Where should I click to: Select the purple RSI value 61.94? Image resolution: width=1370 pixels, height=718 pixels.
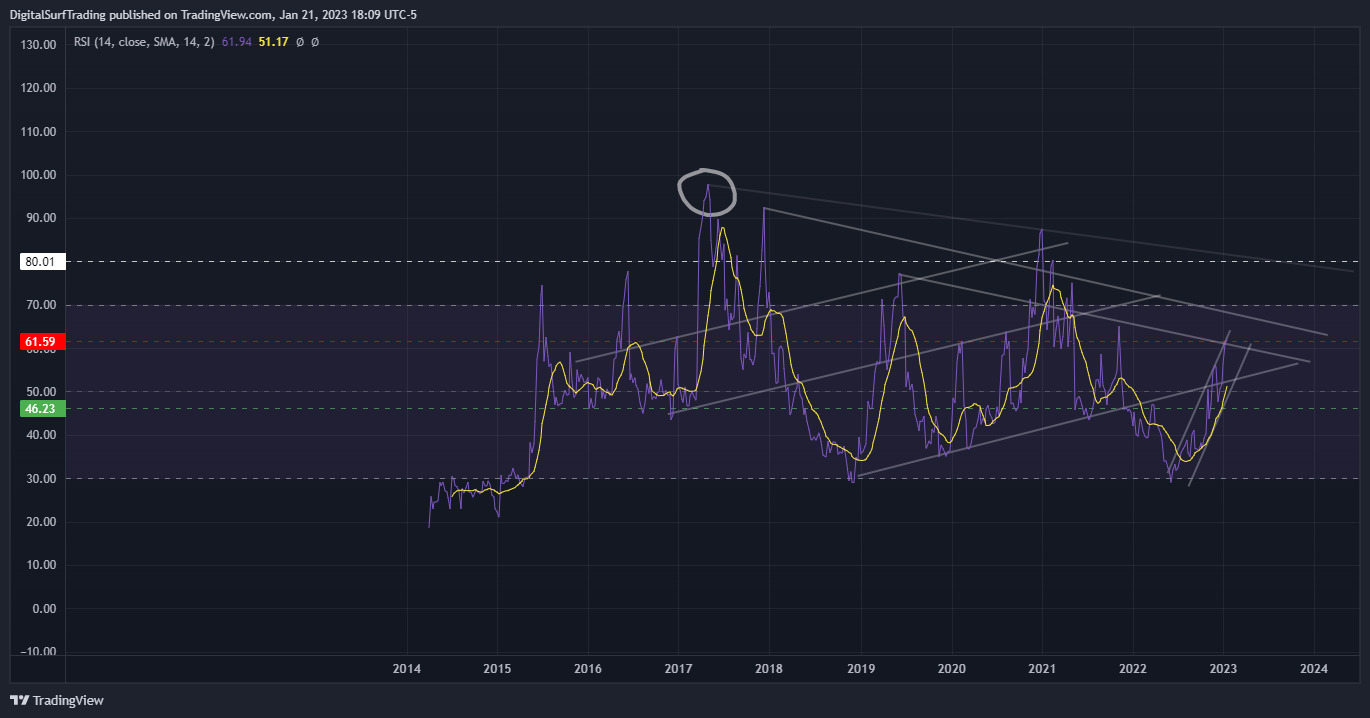point(237,42)
